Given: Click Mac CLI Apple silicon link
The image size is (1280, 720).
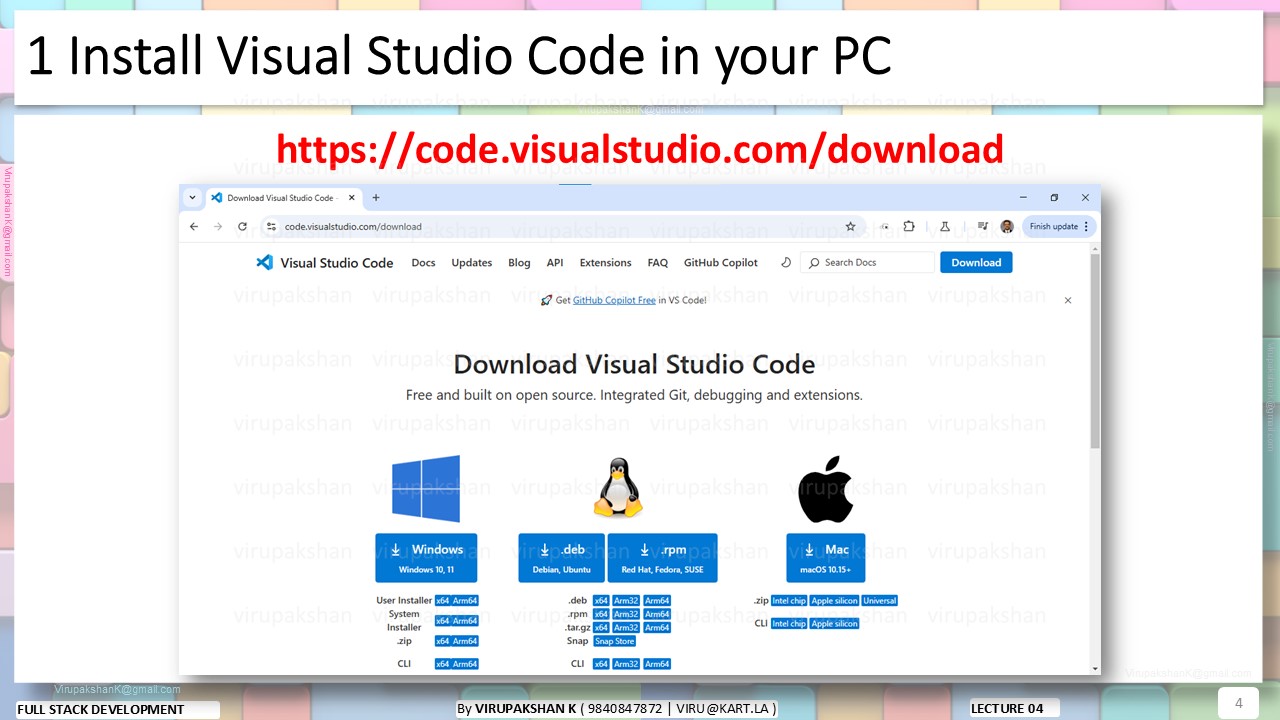Looking at the screenshot, I should point(834,624).
